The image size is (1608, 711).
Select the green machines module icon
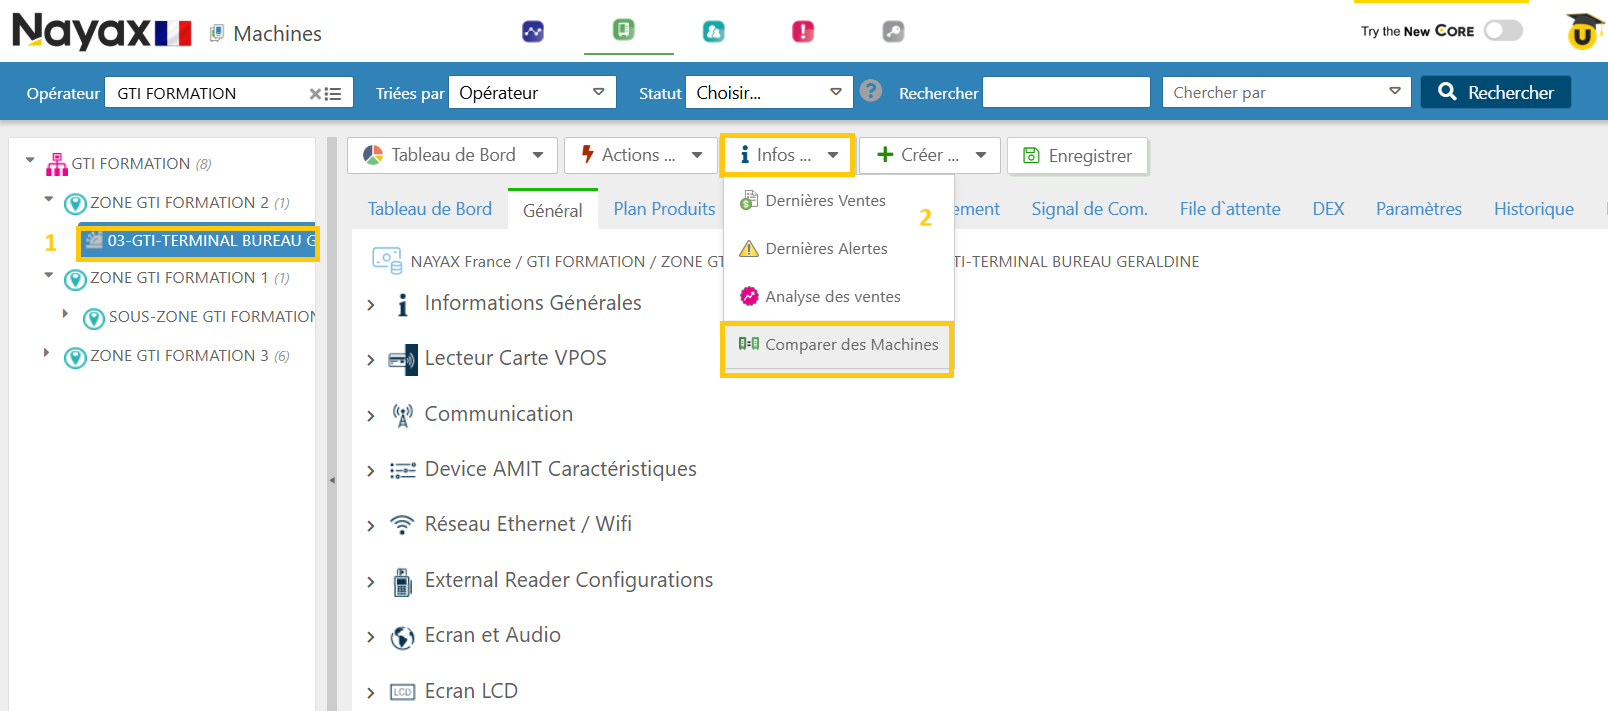point(624,30)
